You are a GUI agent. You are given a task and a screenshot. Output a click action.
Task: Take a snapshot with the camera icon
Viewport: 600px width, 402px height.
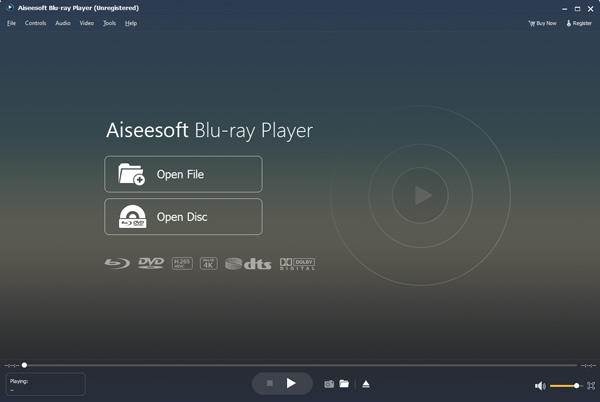tap(329, 384)
